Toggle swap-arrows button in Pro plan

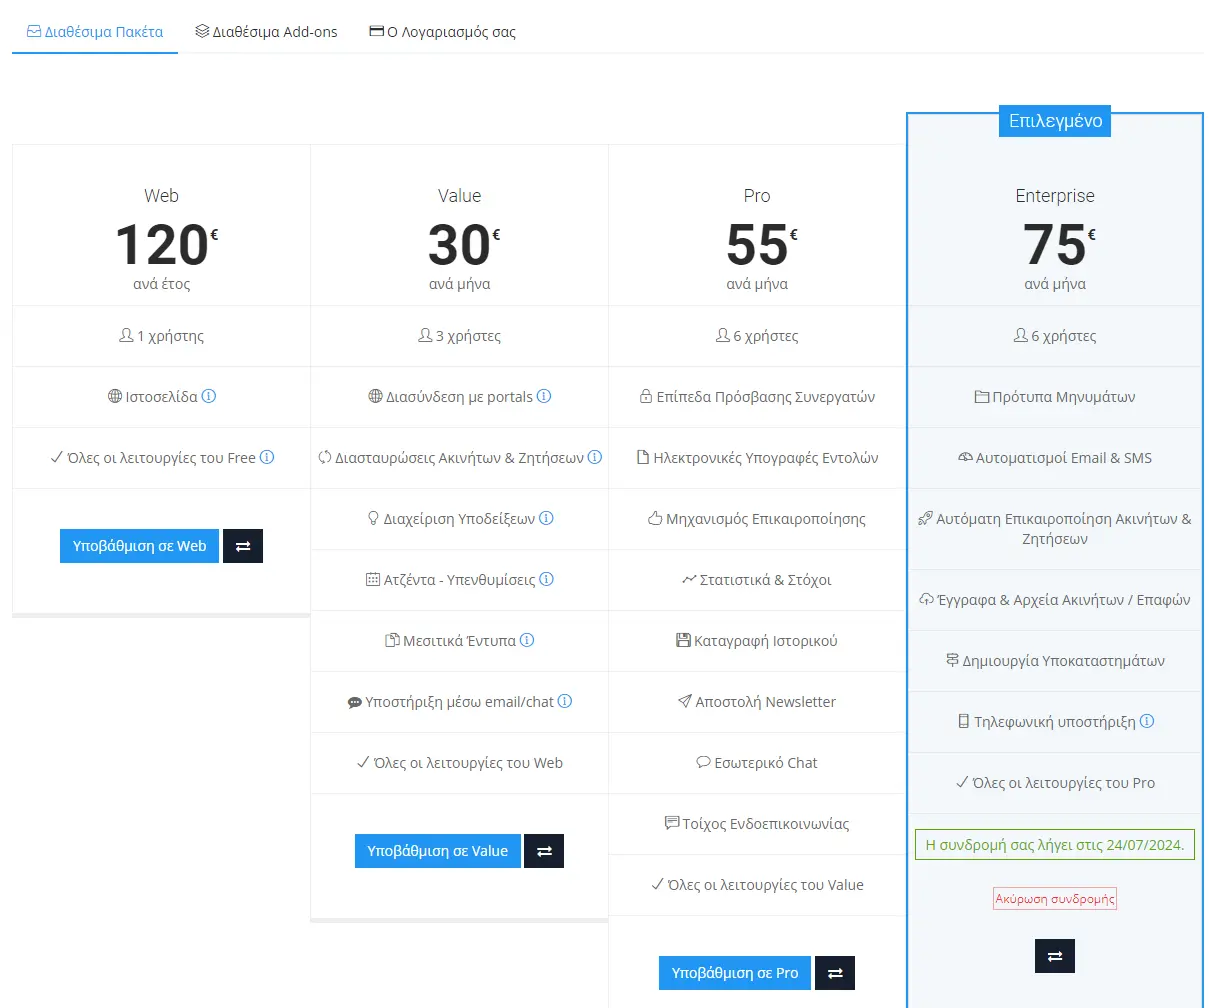pos(835,973)
